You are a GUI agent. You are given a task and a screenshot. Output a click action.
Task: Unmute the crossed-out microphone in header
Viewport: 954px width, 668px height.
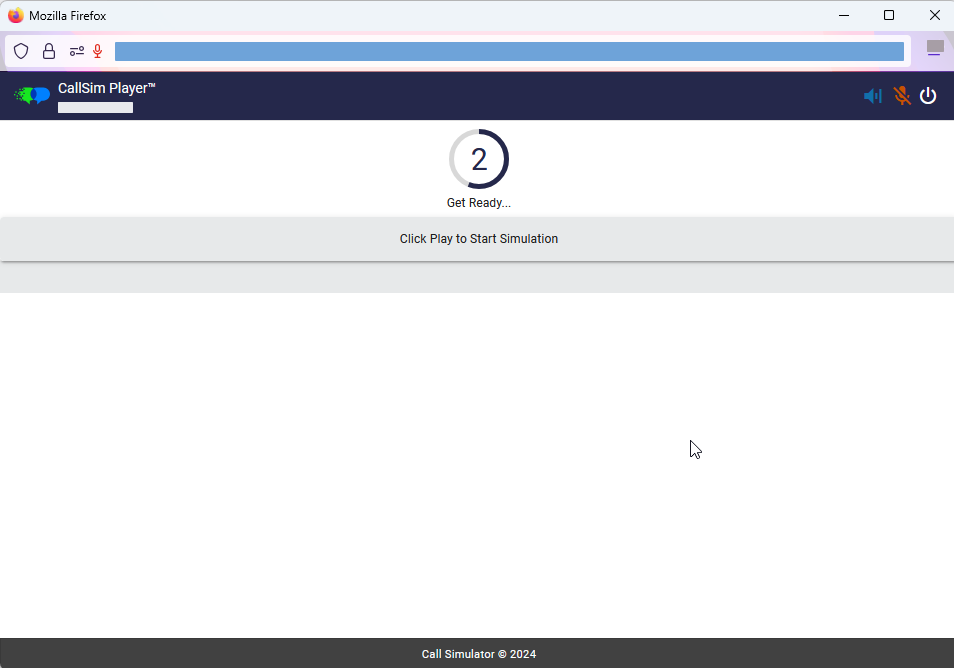(902, 96)
